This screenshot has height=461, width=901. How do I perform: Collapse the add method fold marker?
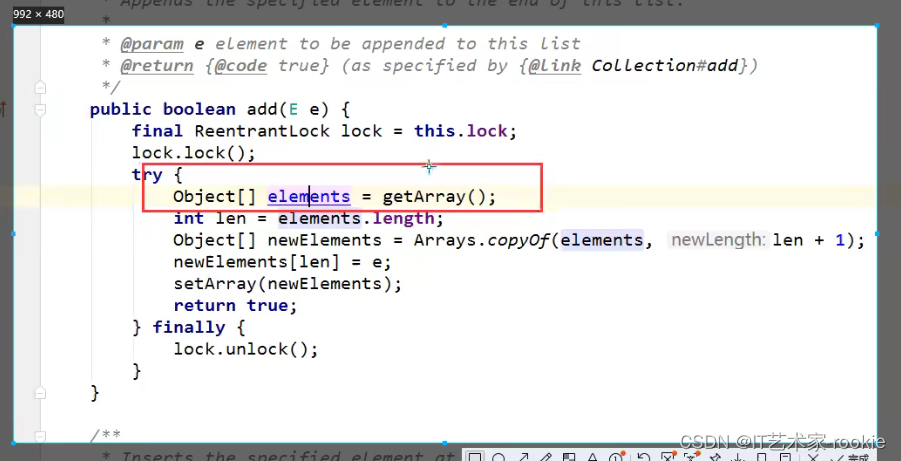point(40,109)
